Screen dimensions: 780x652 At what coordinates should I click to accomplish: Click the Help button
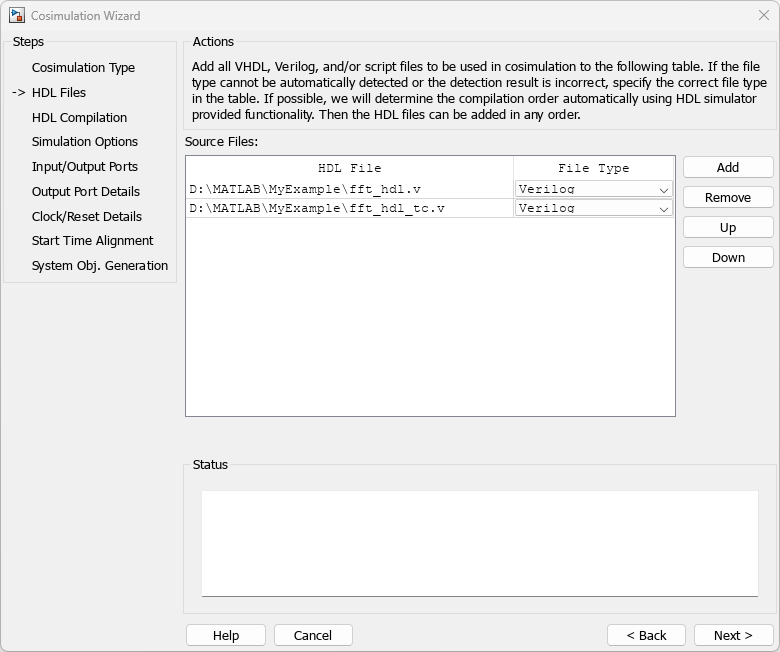(226, 635)
